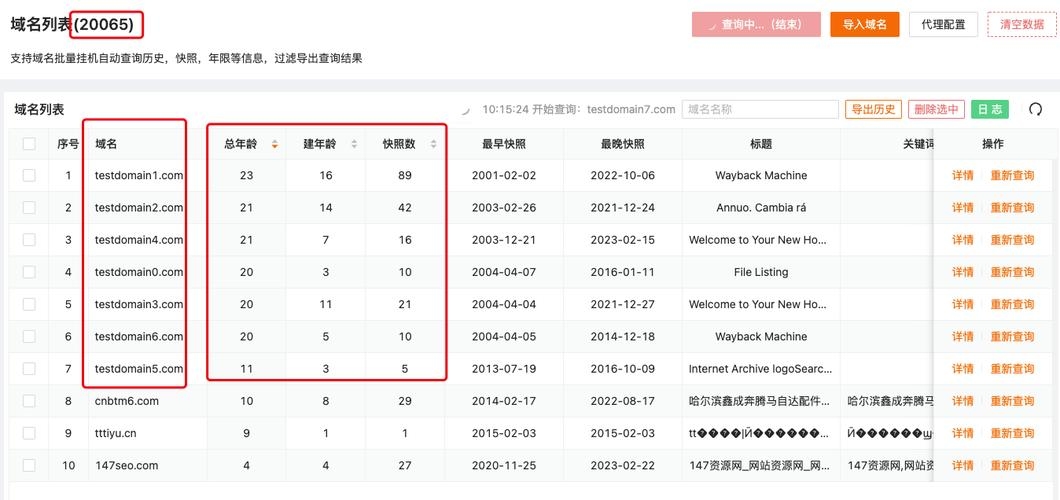The height and width of the screenshot is (500, 1060).
Task: Click the refresh icon beside 日志 button
Action: coord(1035,109)
